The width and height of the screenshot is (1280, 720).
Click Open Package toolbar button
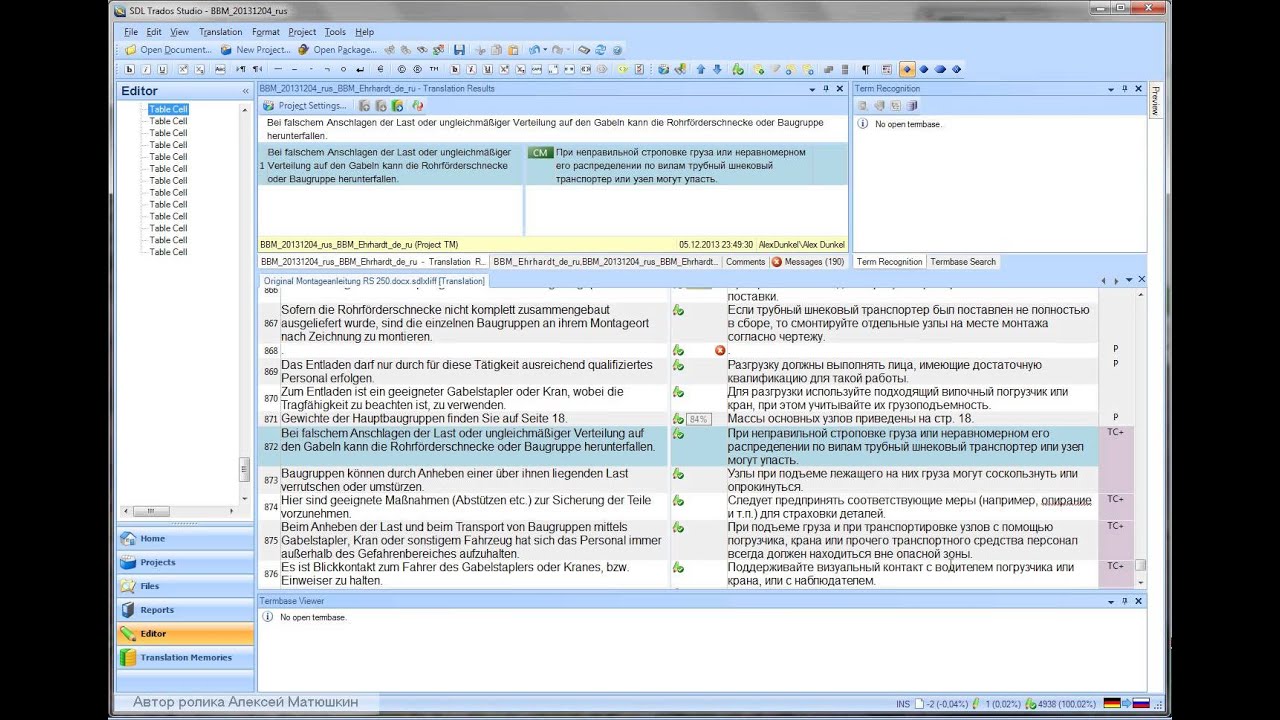(x=337, y=50)
